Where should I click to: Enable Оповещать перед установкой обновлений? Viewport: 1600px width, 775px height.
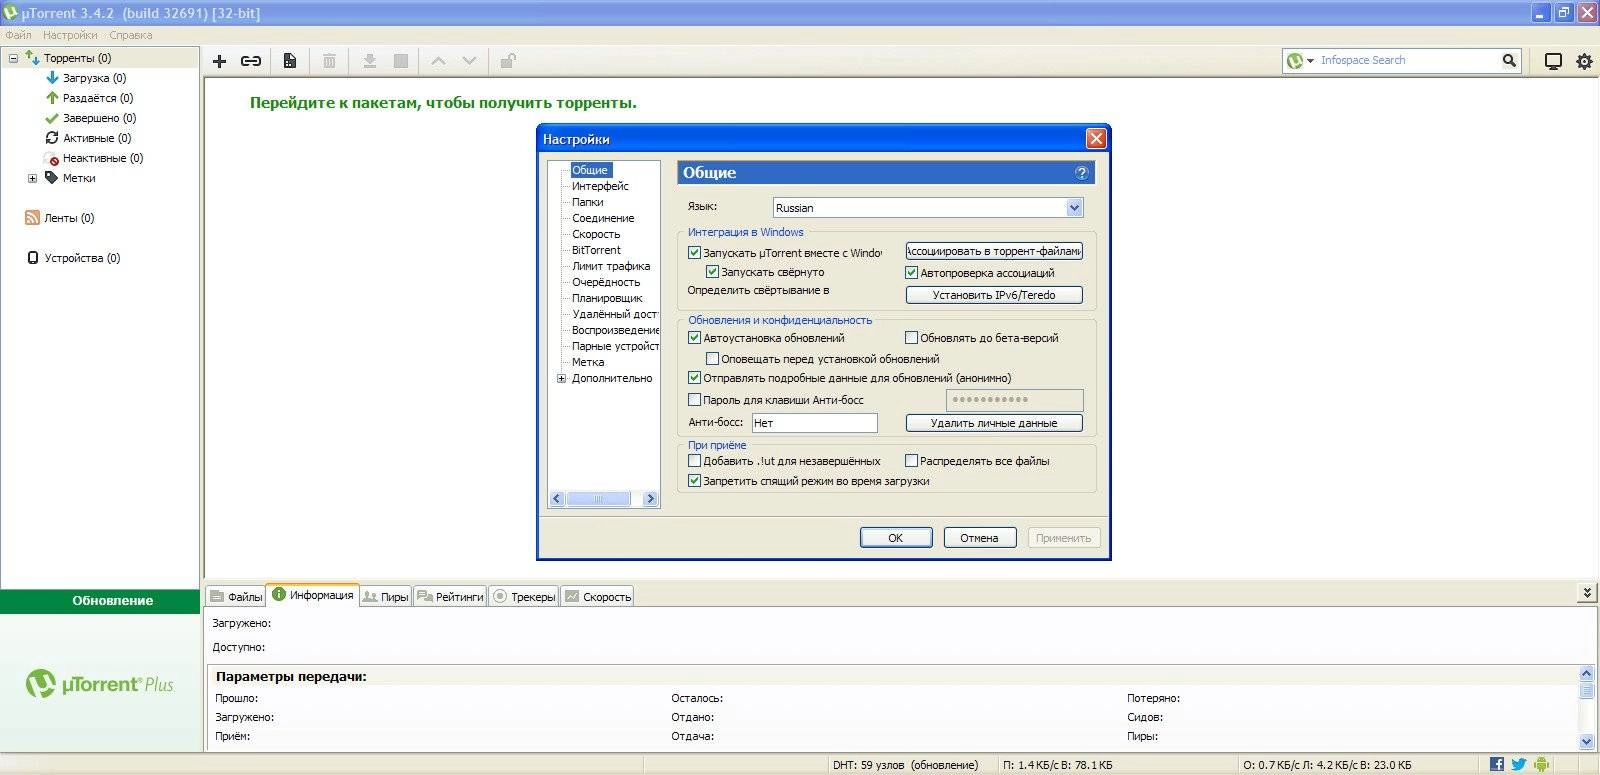click(x=712, y=358)
